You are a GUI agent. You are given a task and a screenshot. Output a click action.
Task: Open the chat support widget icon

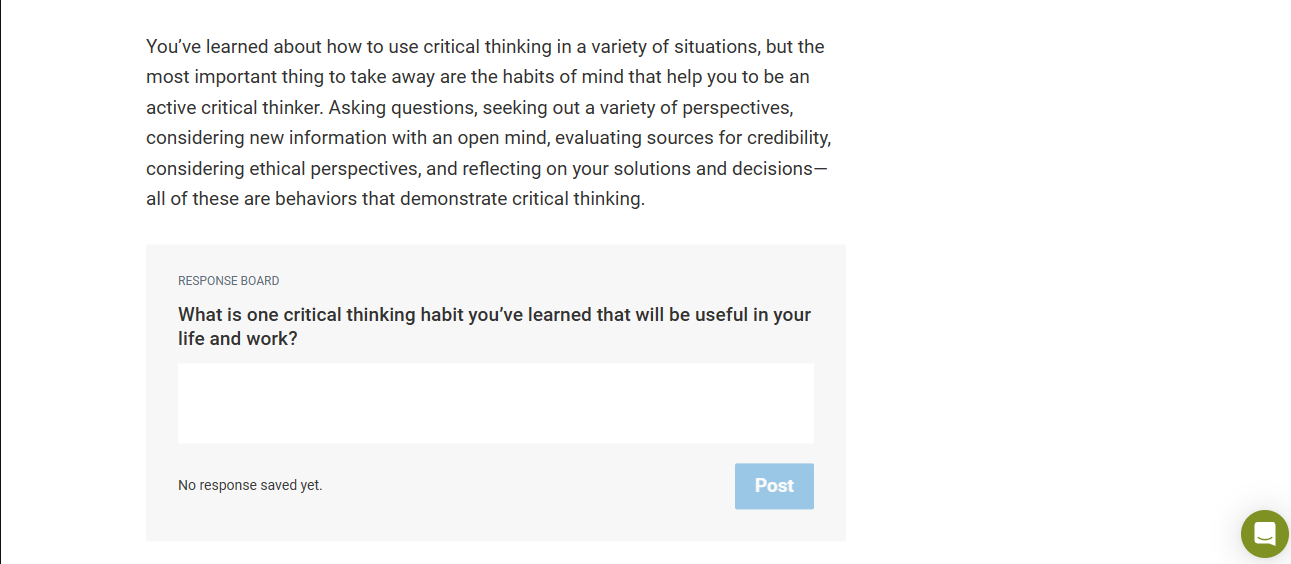point(1265,534)
